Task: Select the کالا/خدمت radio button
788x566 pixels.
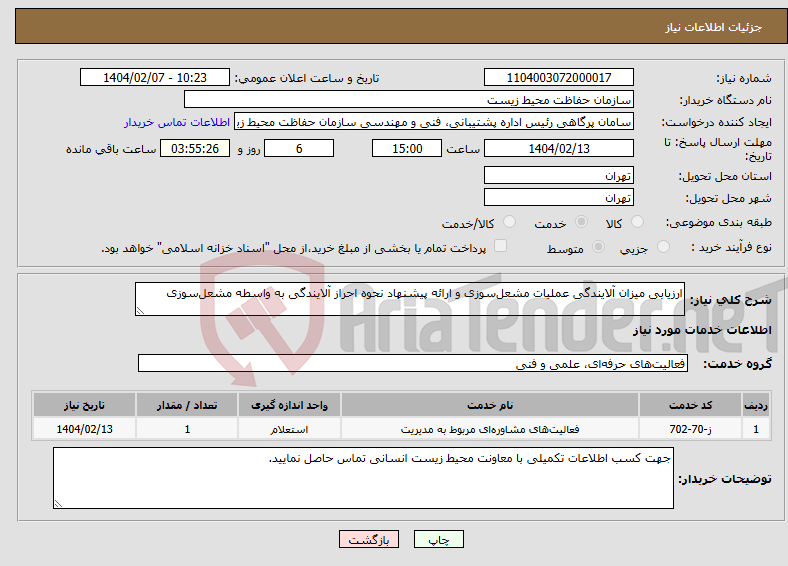Action: click(510, 222)
